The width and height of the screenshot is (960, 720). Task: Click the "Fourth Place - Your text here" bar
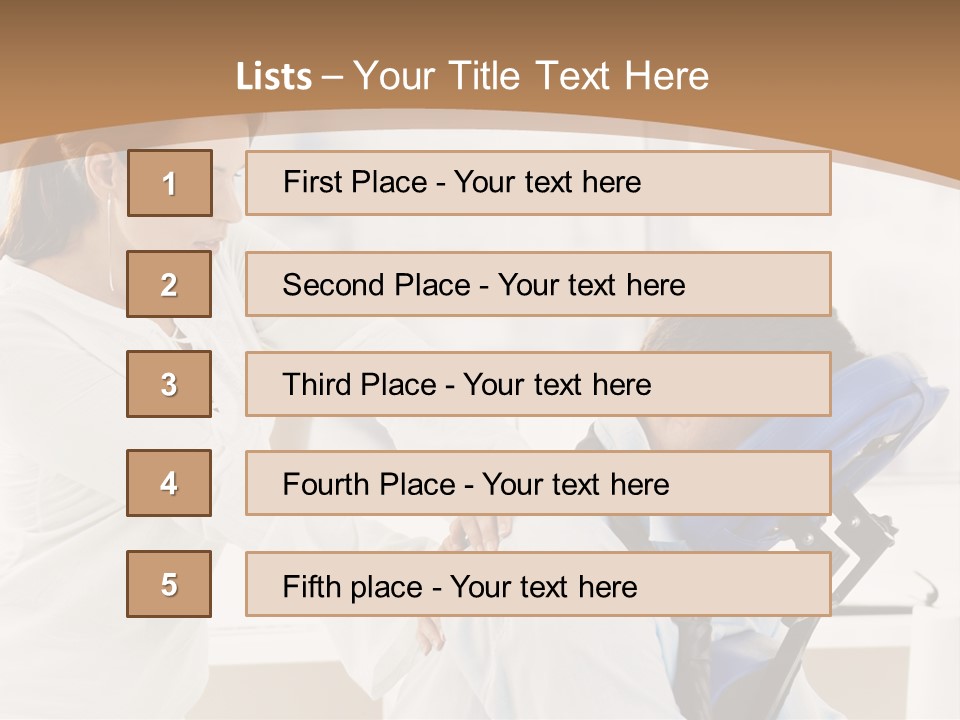pos(538,483)
